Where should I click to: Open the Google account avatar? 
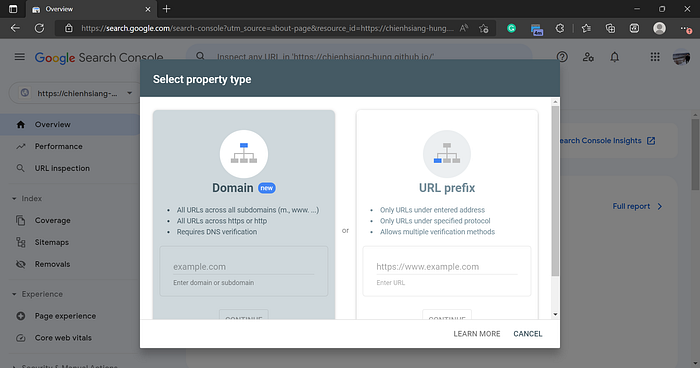click(681, 57)
